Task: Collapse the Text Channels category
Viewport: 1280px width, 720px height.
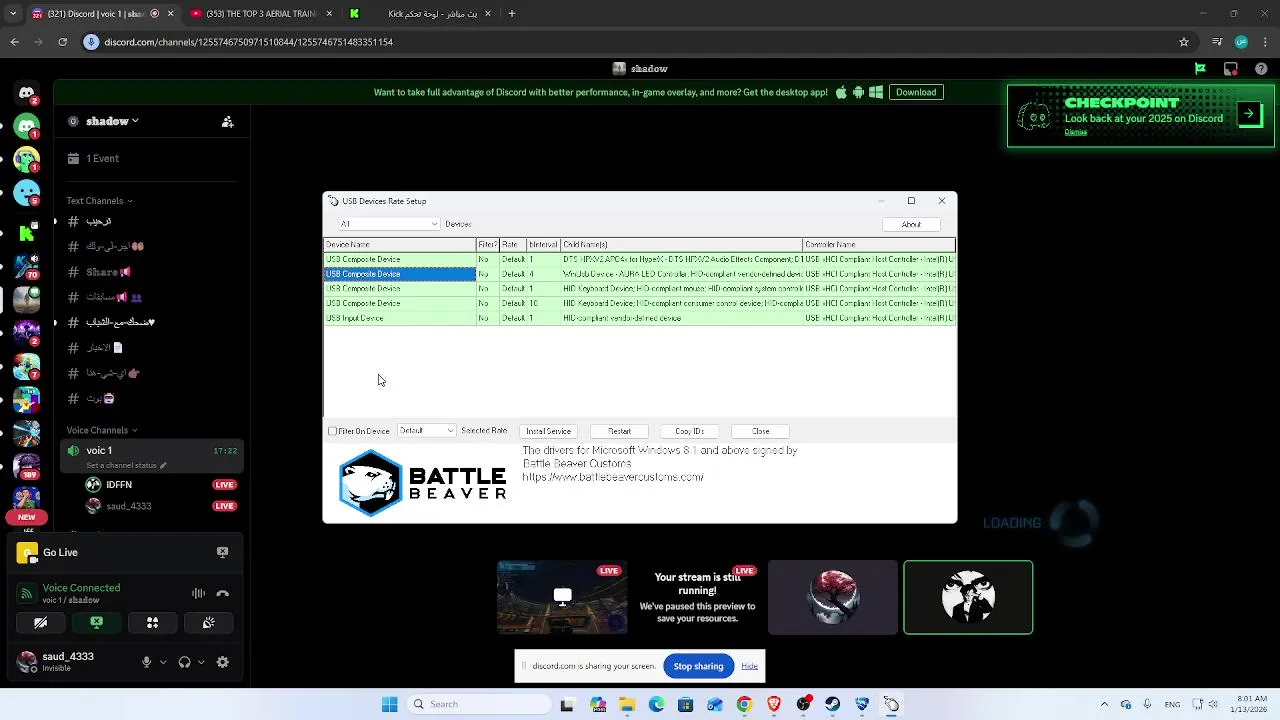Action: (99, 201)
